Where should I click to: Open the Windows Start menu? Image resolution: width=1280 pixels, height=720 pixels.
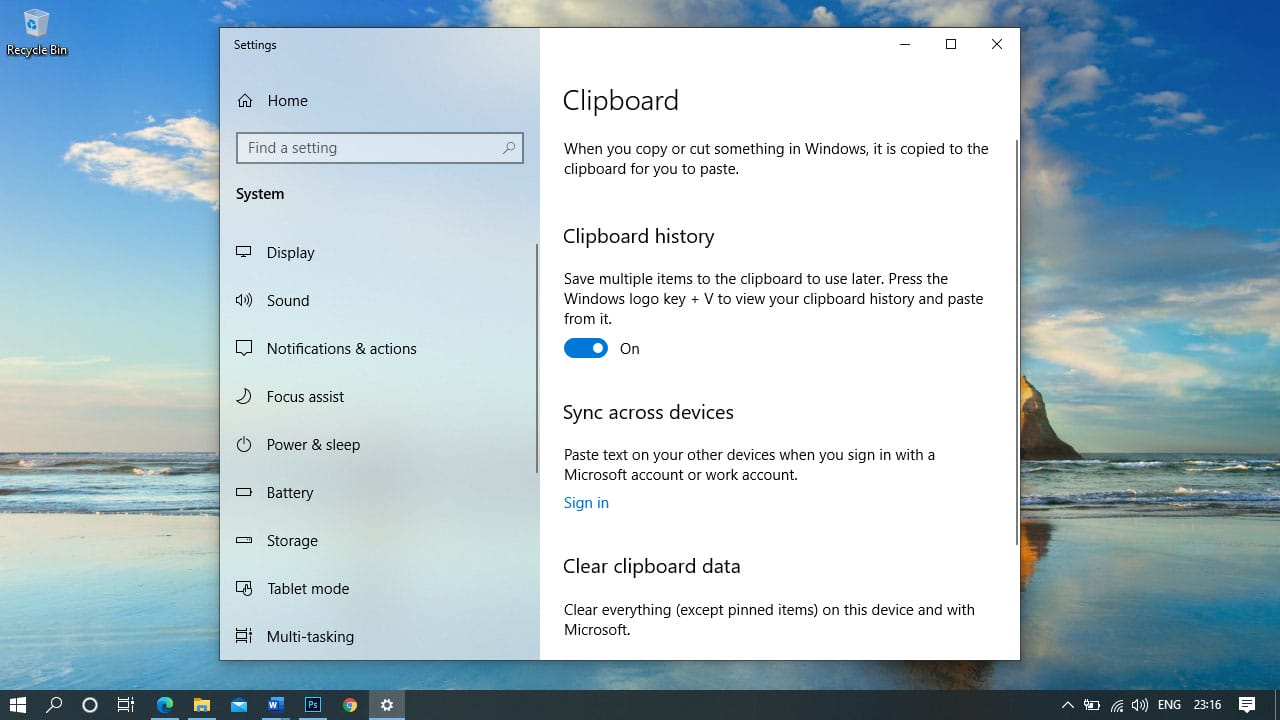pyautogui.click(x=17, y=705)
